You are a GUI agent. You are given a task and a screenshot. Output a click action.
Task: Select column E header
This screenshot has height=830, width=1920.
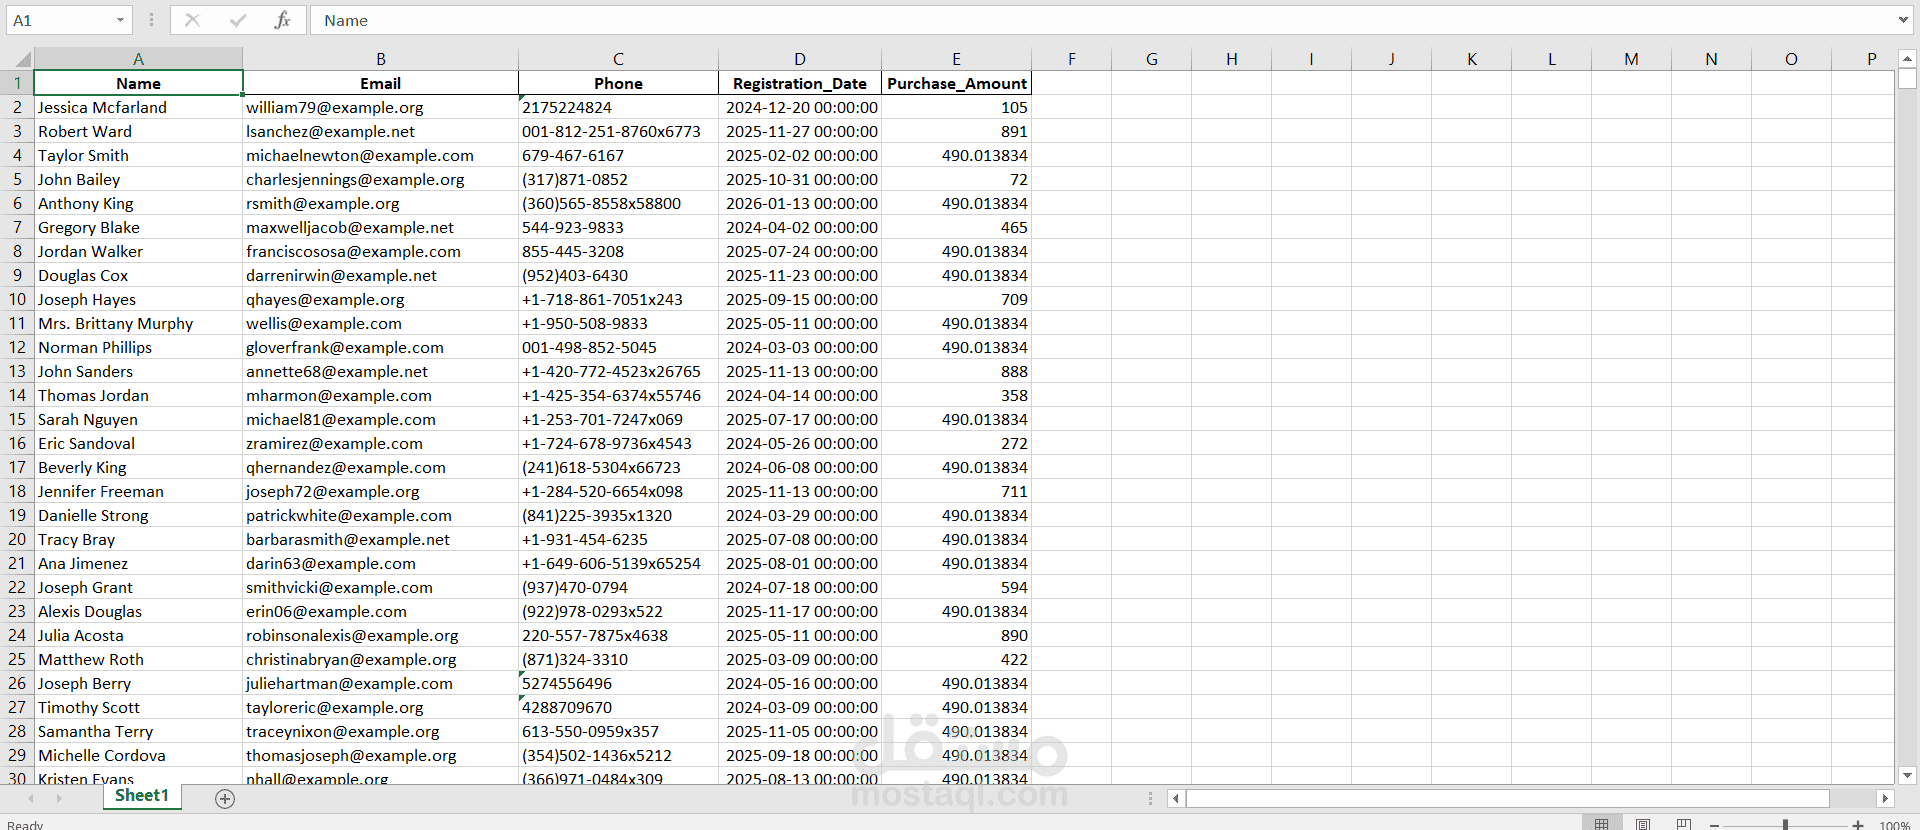tap(956, 59)
